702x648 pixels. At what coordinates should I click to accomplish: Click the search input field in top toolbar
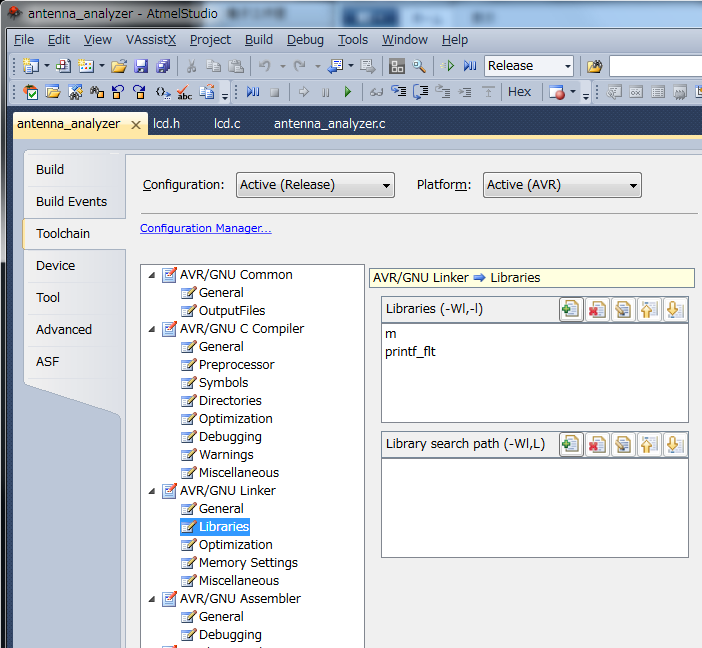pyautogui.click(x=655, y=66)
